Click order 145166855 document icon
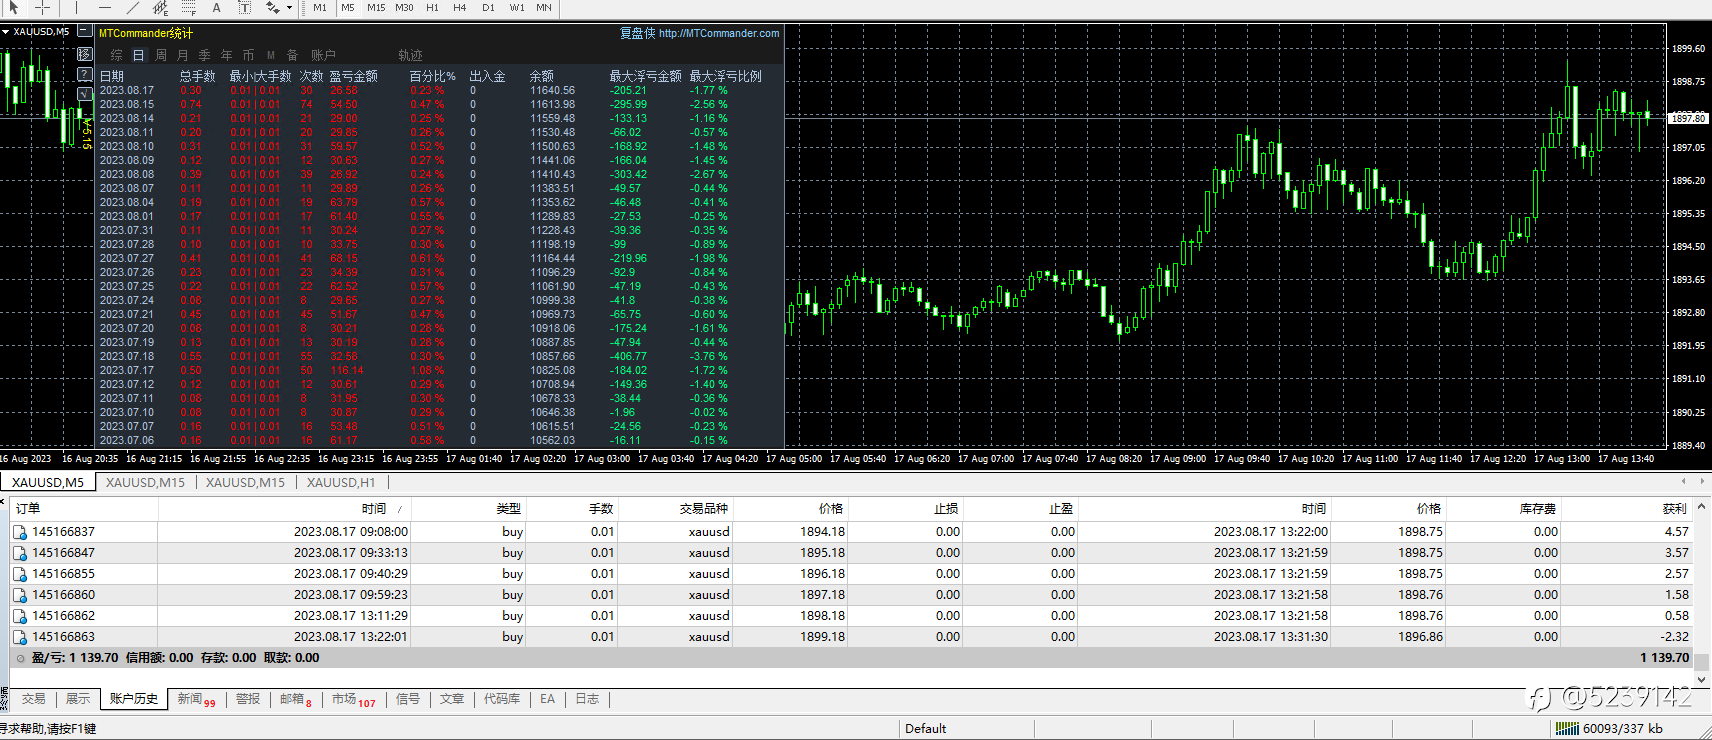1712x740 pixels. (x=20, y=574)
